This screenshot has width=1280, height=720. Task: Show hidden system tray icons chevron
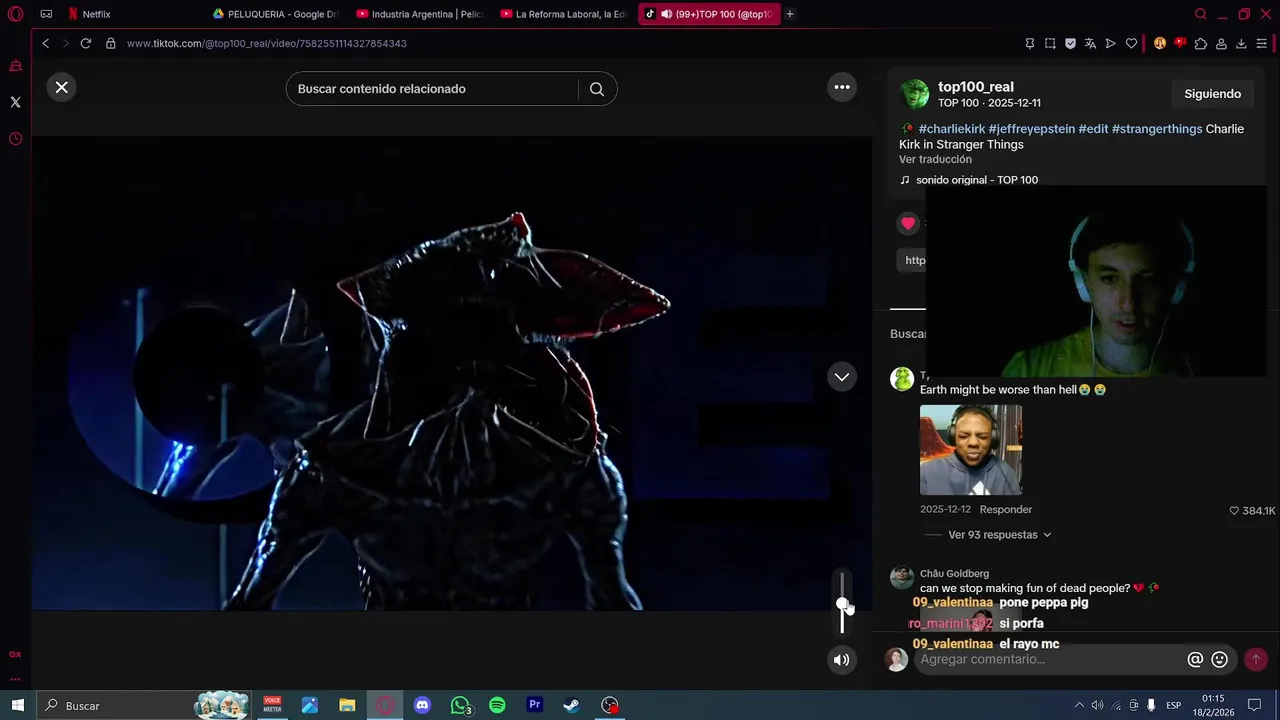tap(1079, 705)
